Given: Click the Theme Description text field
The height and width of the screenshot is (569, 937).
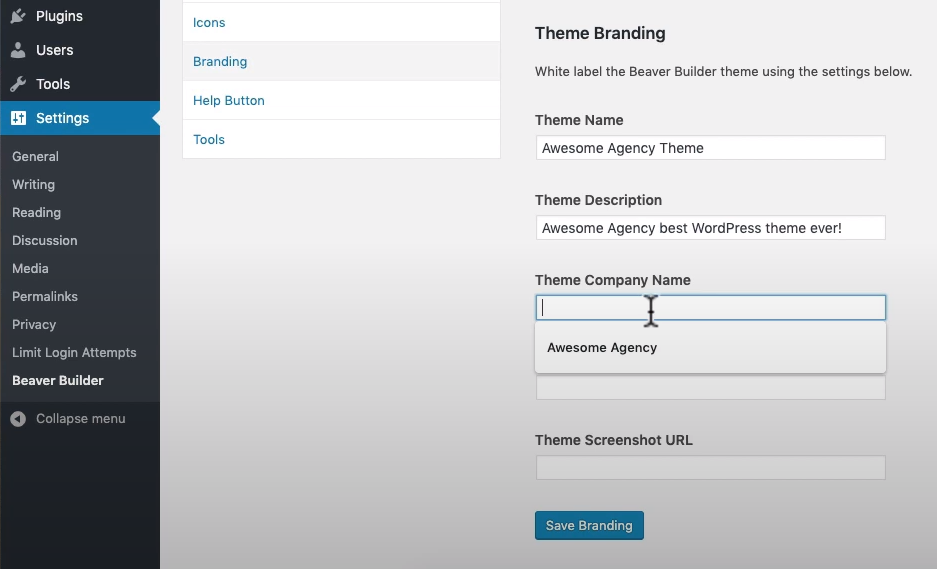Looking at the screenshot, I should click(x=710, y=228).
